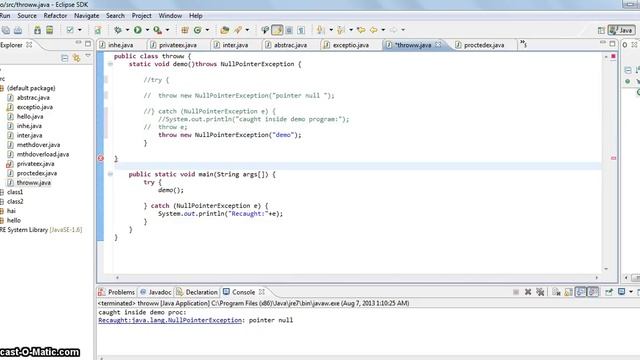Click the New Java Class icon
Image resolution: width=640 pixels, height=360 pixels.
pyautogui.click(x=198, y=30)
